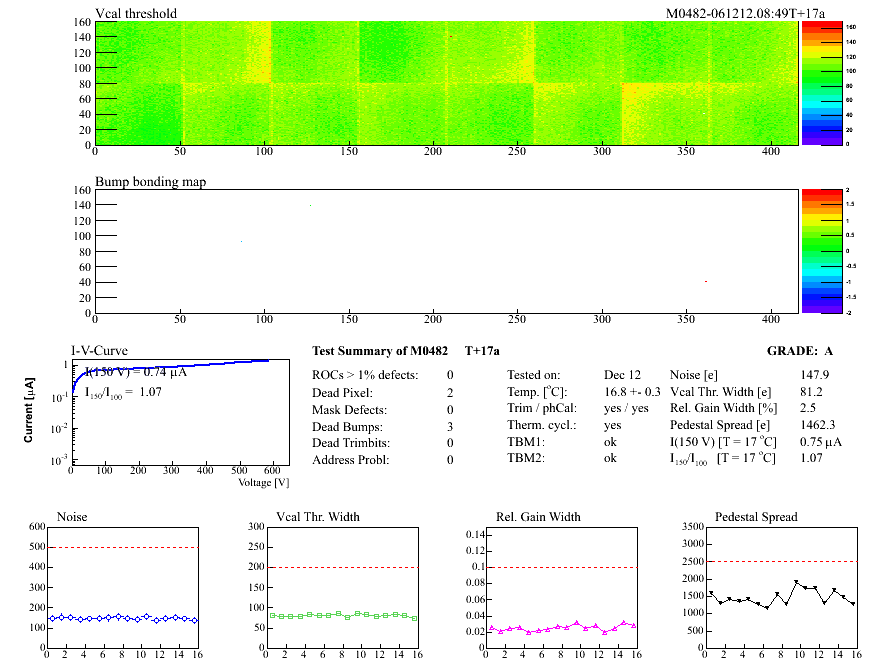Click the 'Vcal Thr. Width' chart title

coord(318,517)
